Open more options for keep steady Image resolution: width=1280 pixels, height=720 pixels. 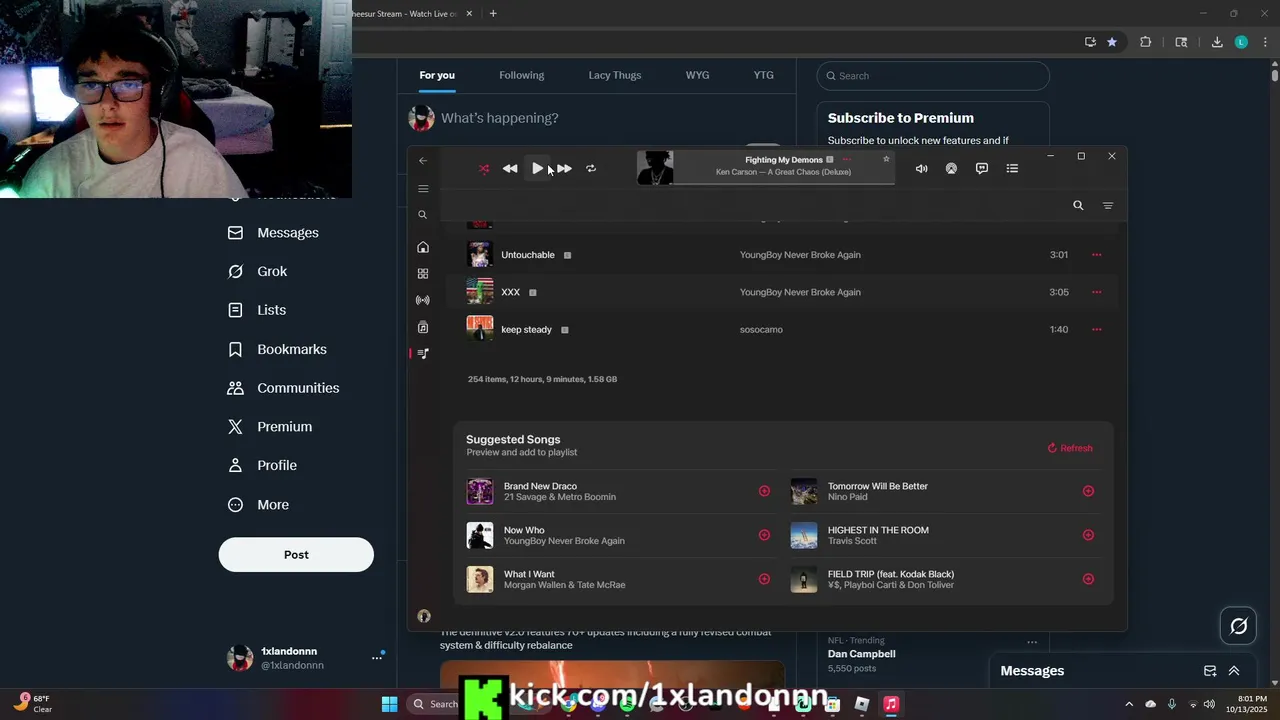[x=1097, y=329]
